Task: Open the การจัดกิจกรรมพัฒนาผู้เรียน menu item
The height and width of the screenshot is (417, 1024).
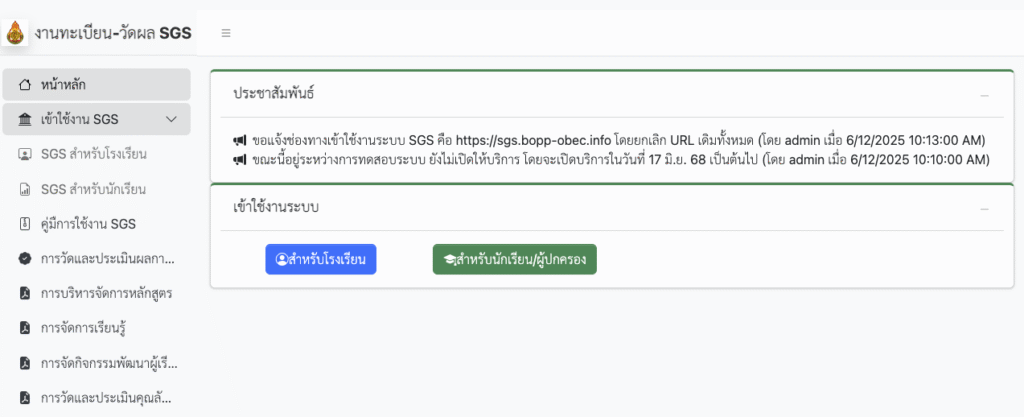Action: point(108,362)
